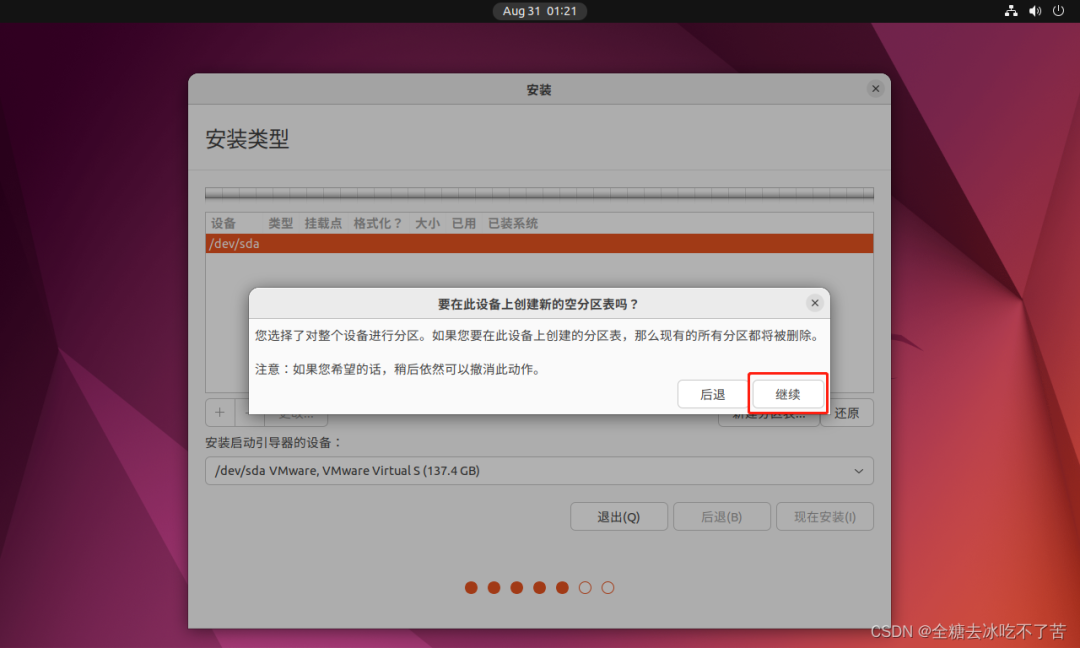Screen dimensions: 1080x648
Task: Click the 挂载点 column header
Action: coord(323,223)
